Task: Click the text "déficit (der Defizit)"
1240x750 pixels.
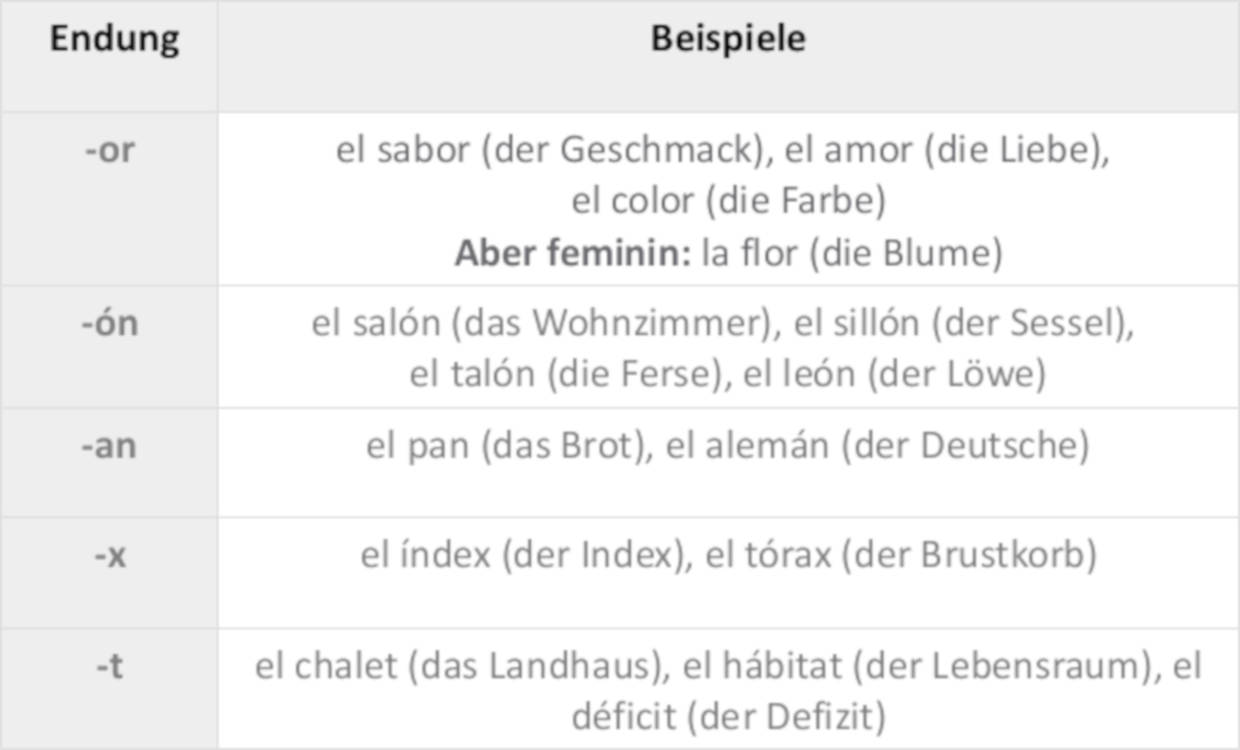Action: [728, 716]
